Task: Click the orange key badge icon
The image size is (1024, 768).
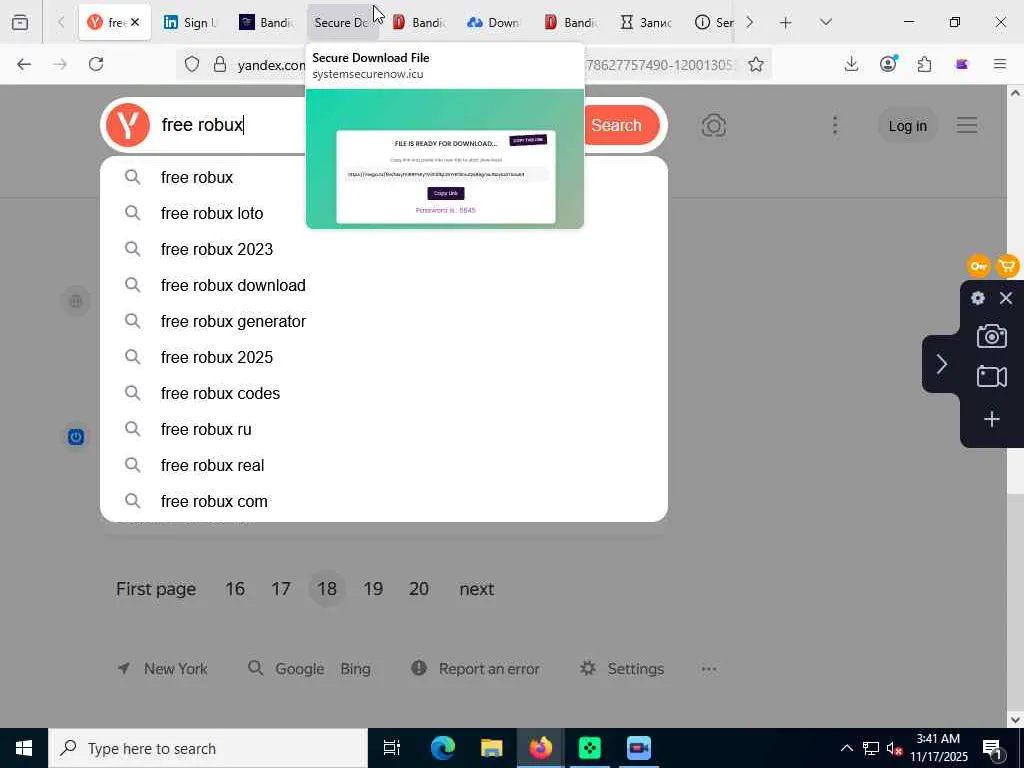Action: click(978, 266)
